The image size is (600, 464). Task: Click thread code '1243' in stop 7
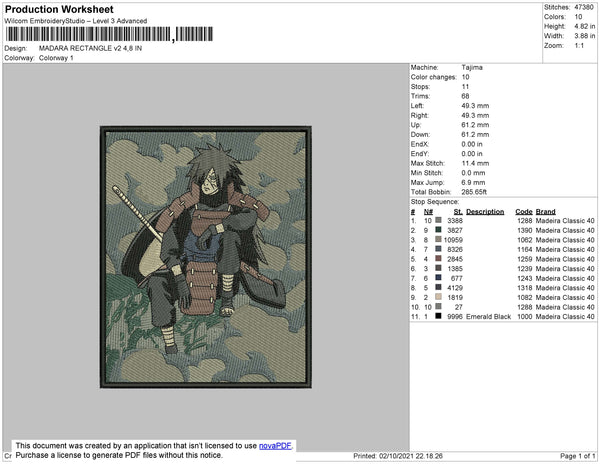[525, 278]
